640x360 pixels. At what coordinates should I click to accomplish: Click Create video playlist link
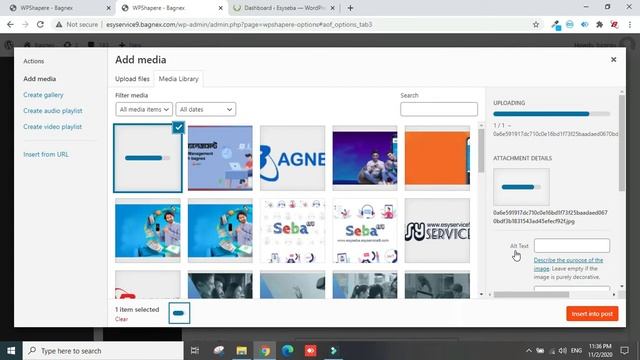pyautogui.click(x=53, y=127)
